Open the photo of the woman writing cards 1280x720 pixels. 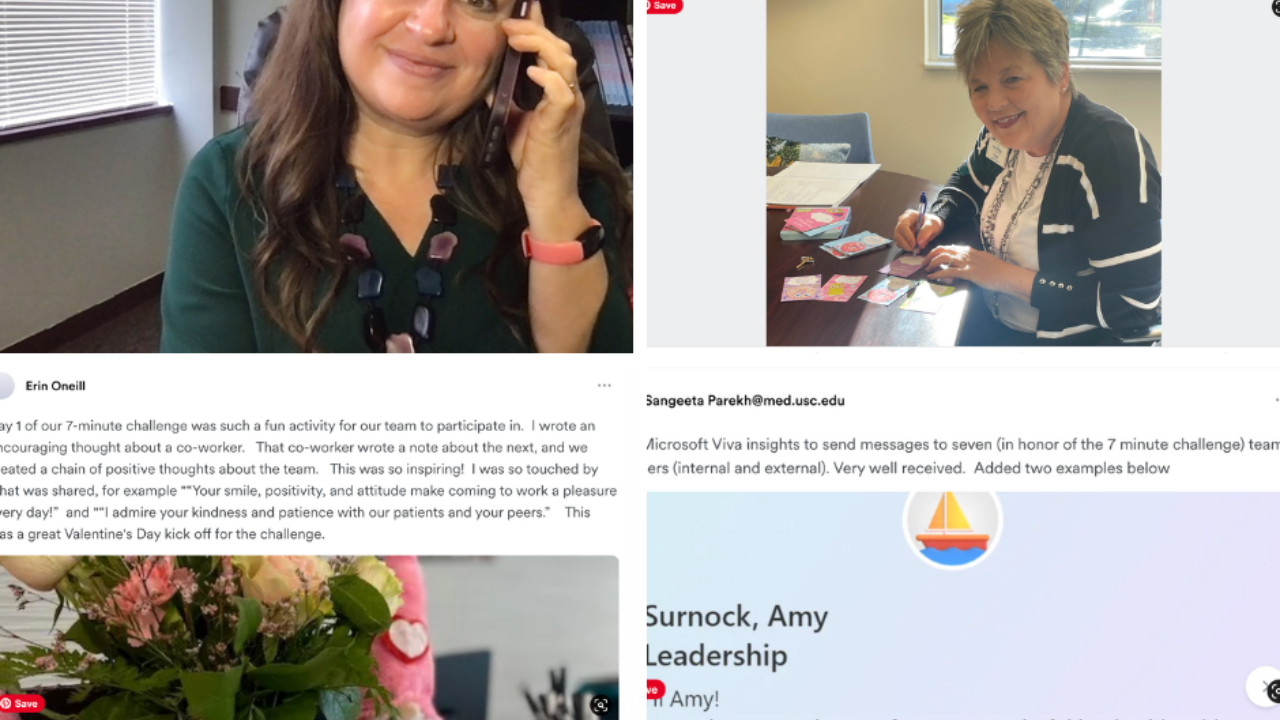click(963, 173)
